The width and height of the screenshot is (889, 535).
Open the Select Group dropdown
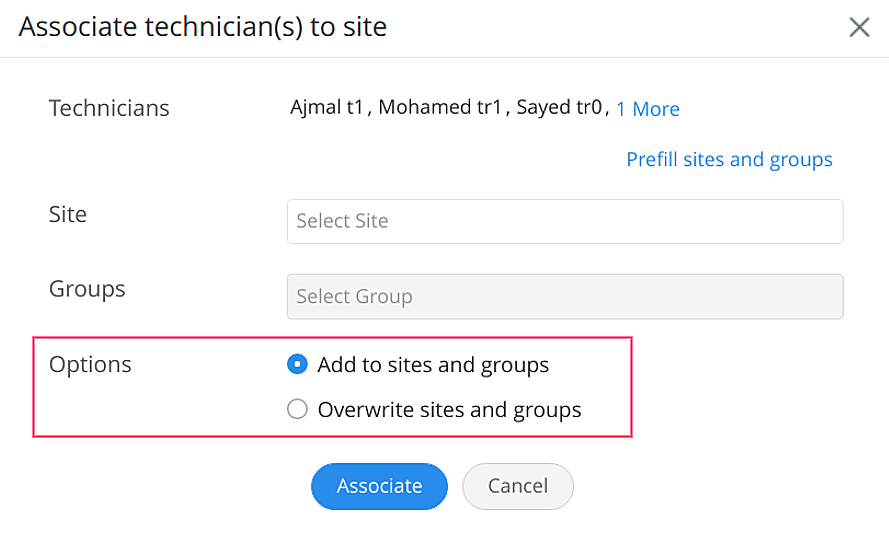pos(564,297)
